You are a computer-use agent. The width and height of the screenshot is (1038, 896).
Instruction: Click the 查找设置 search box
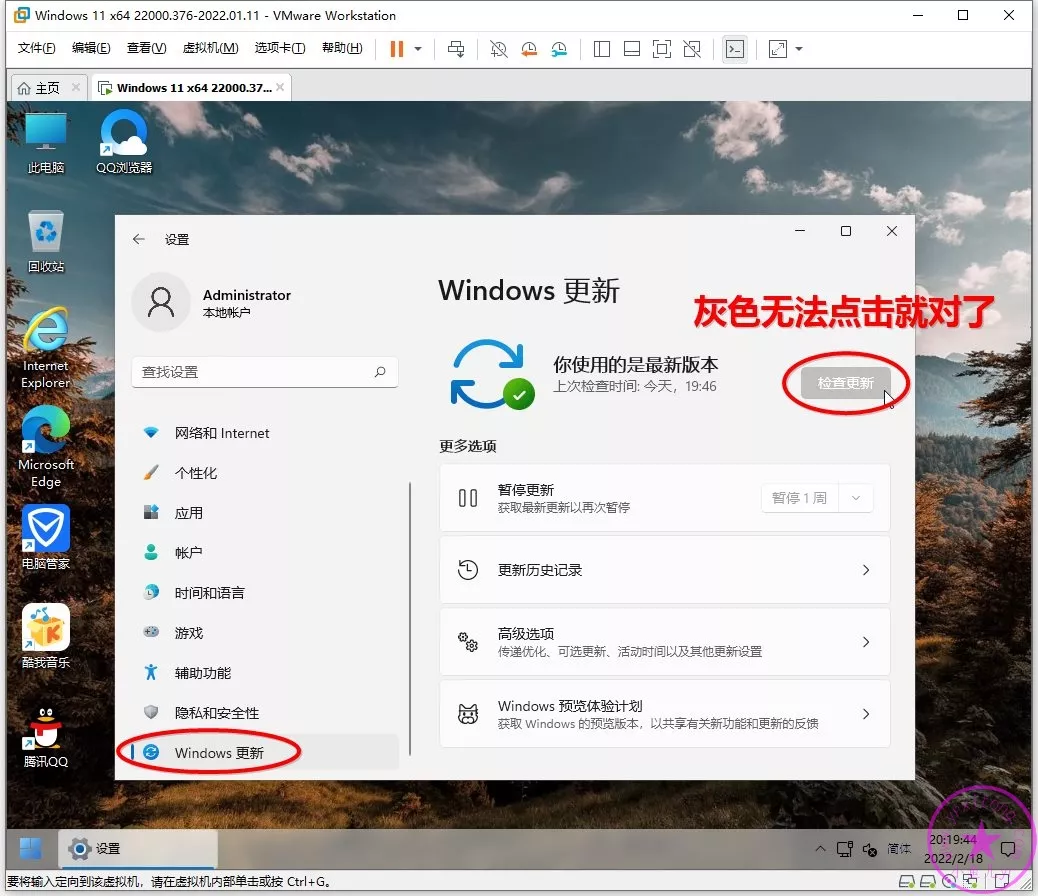[x=264, y=372]
